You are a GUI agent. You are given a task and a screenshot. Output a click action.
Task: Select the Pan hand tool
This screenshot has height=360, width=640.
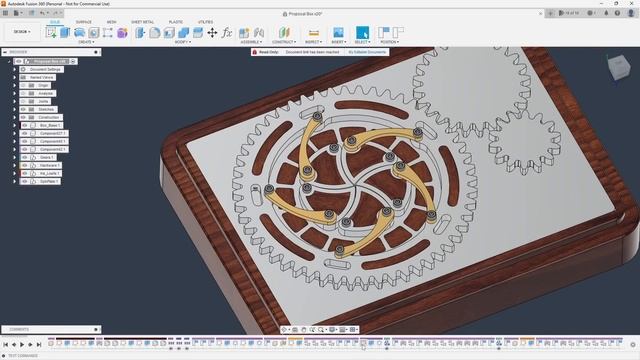[x=304, y=329]
